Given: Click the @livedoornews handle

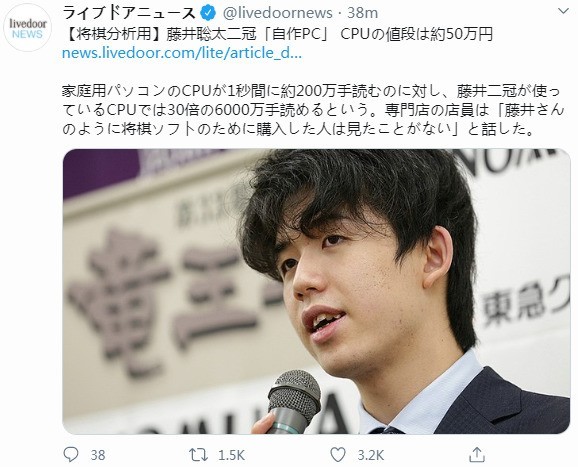Looking at the screenshot, I should coord(278,14).
